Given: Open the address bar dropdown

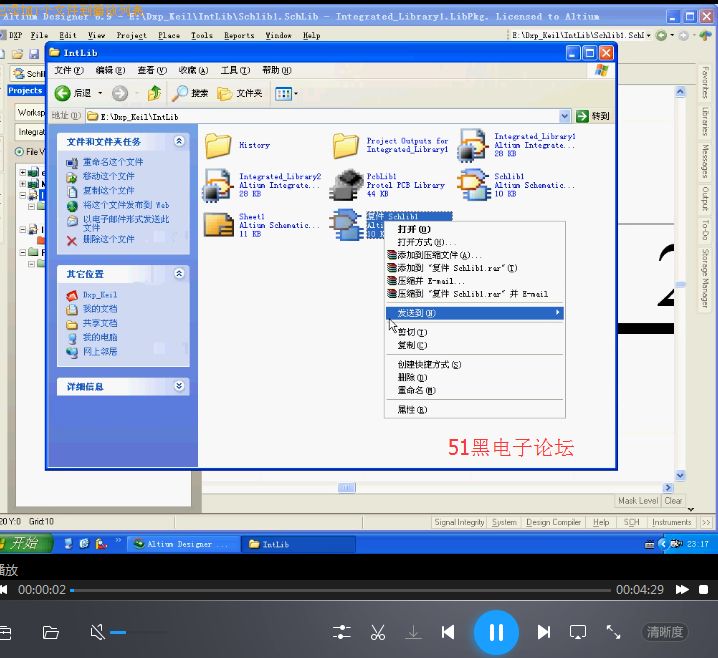Looking at the screenshot, I should pos(565,116).
